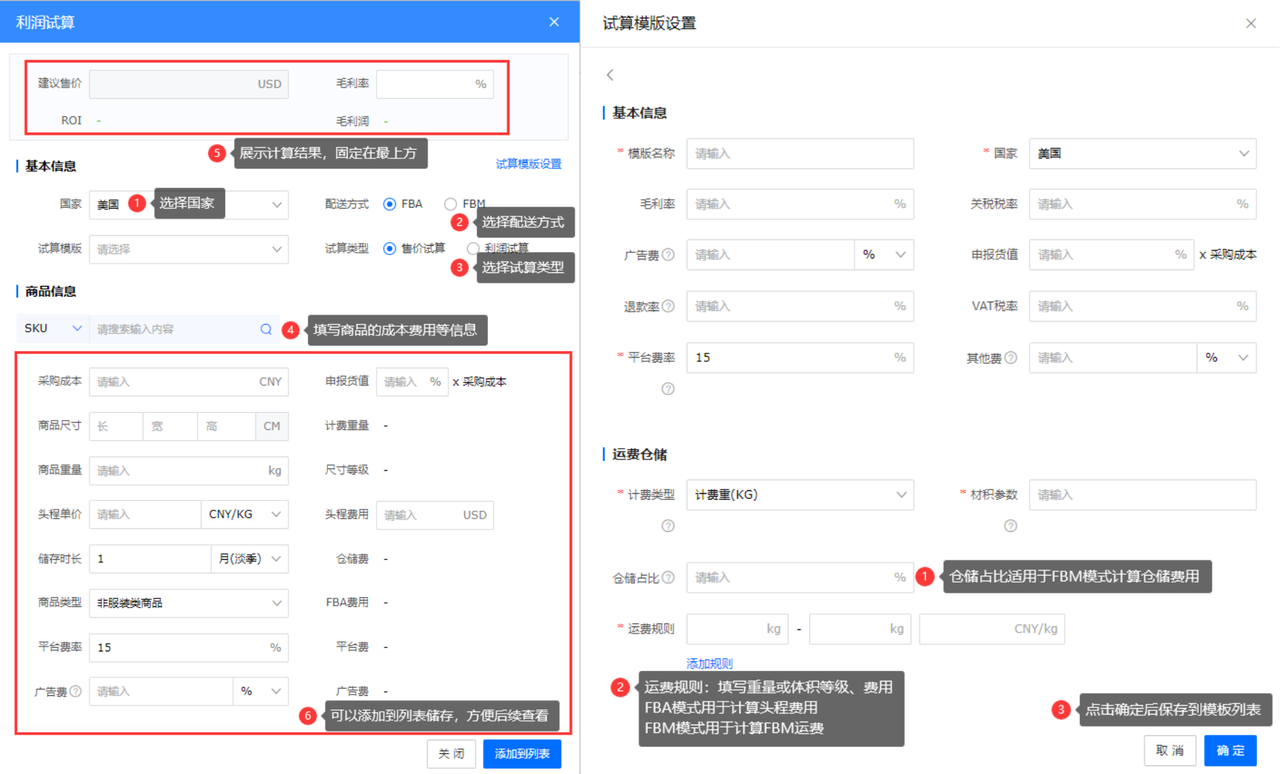Select 售价试算 calculation type radio
1280x774 pixels.
[x=390, y=248]
